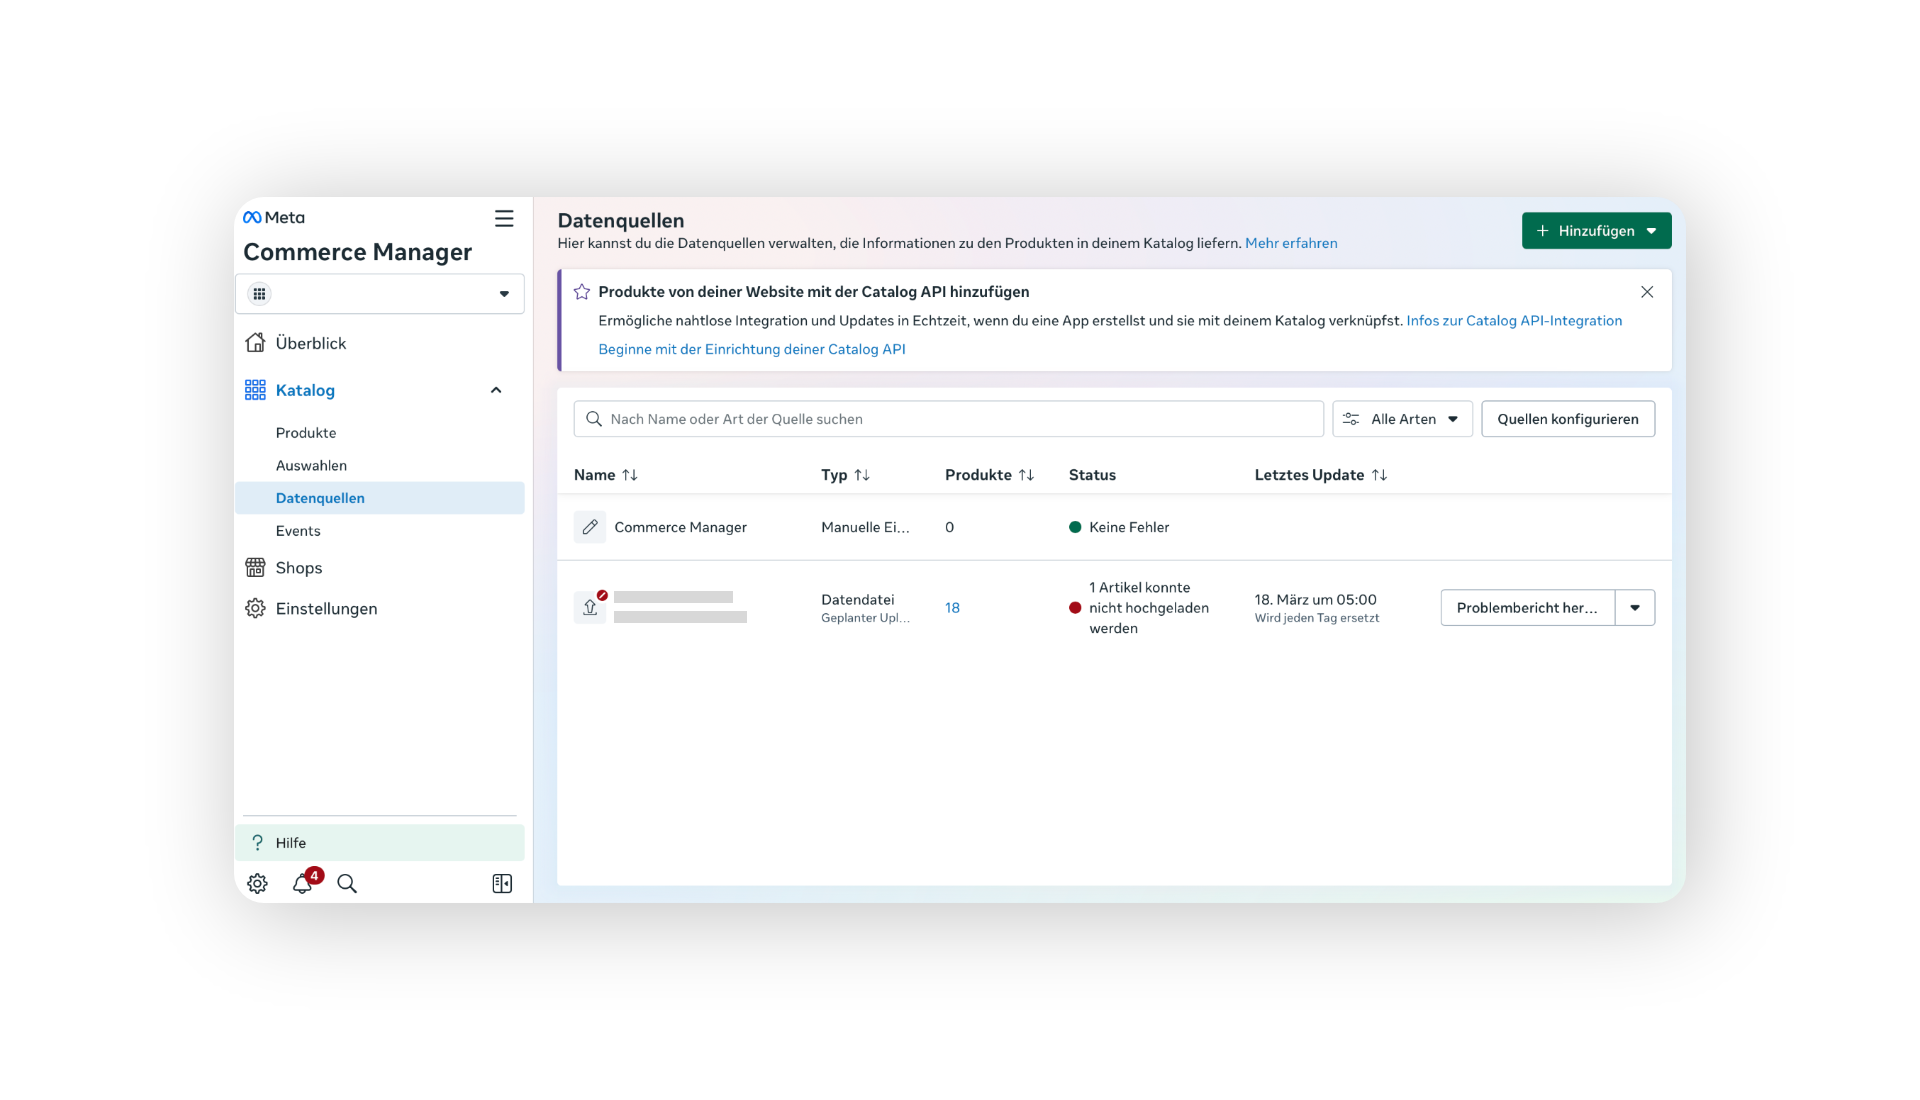Open the settings gear in bottom bar
This screenshot has width=1920, height=1100.
pyautogui.click(x=257, y=883)
